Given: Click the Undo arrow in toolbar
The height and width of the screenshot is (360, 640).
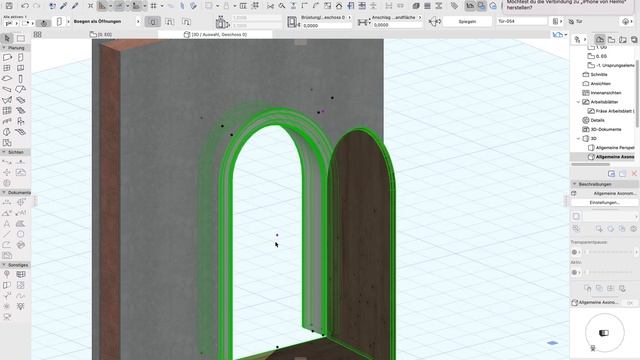Looking at the screenshot, I should click(x=25, y=6).
